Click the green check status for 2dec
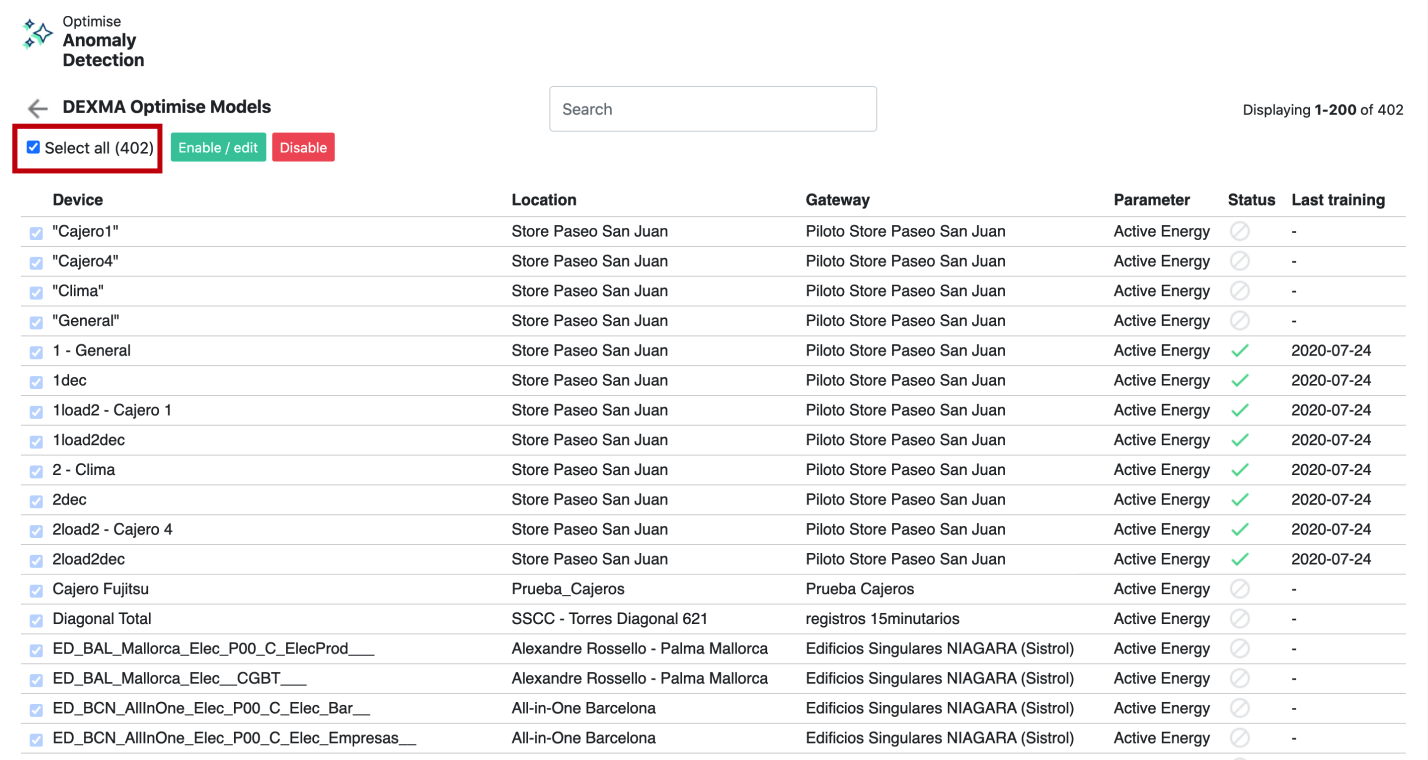 [x=1239, y=500]
